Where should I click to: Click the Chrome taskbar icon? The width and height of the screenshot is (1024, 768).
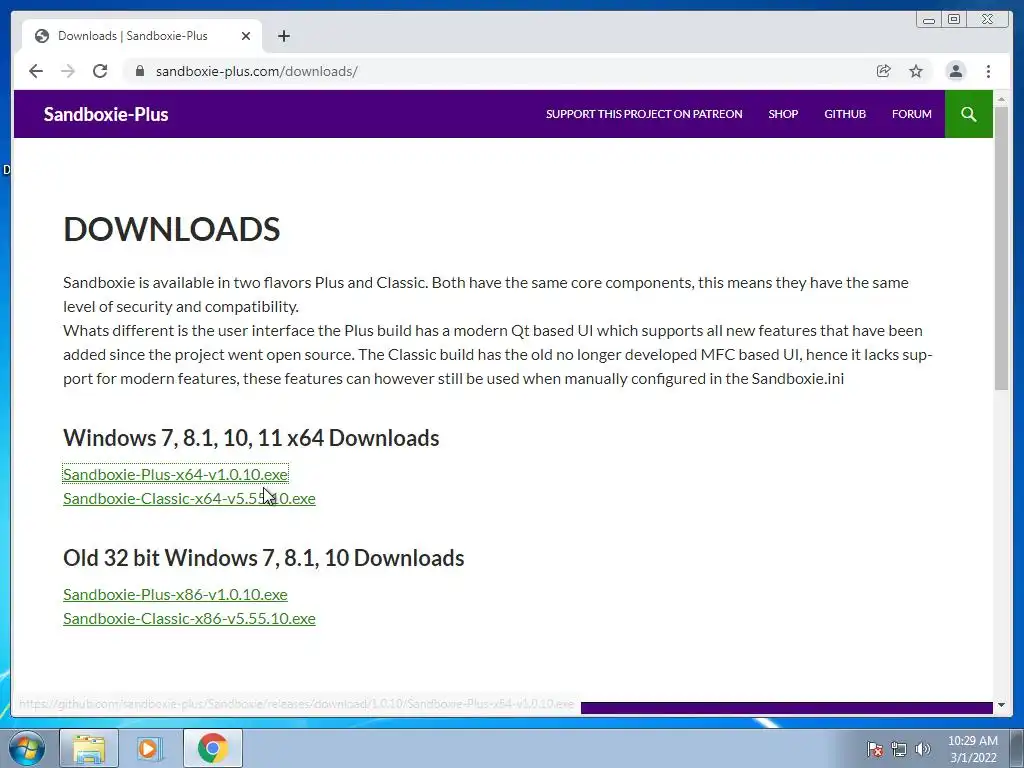point(212,748)
